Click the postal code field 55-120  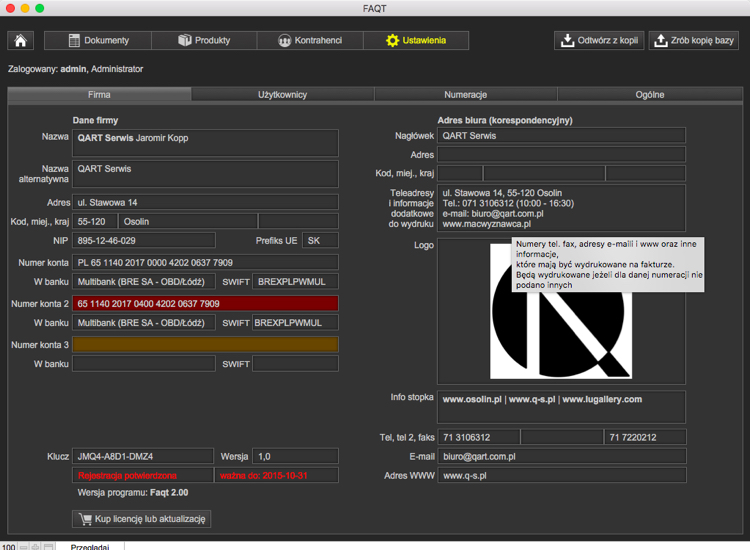[95, 221]
